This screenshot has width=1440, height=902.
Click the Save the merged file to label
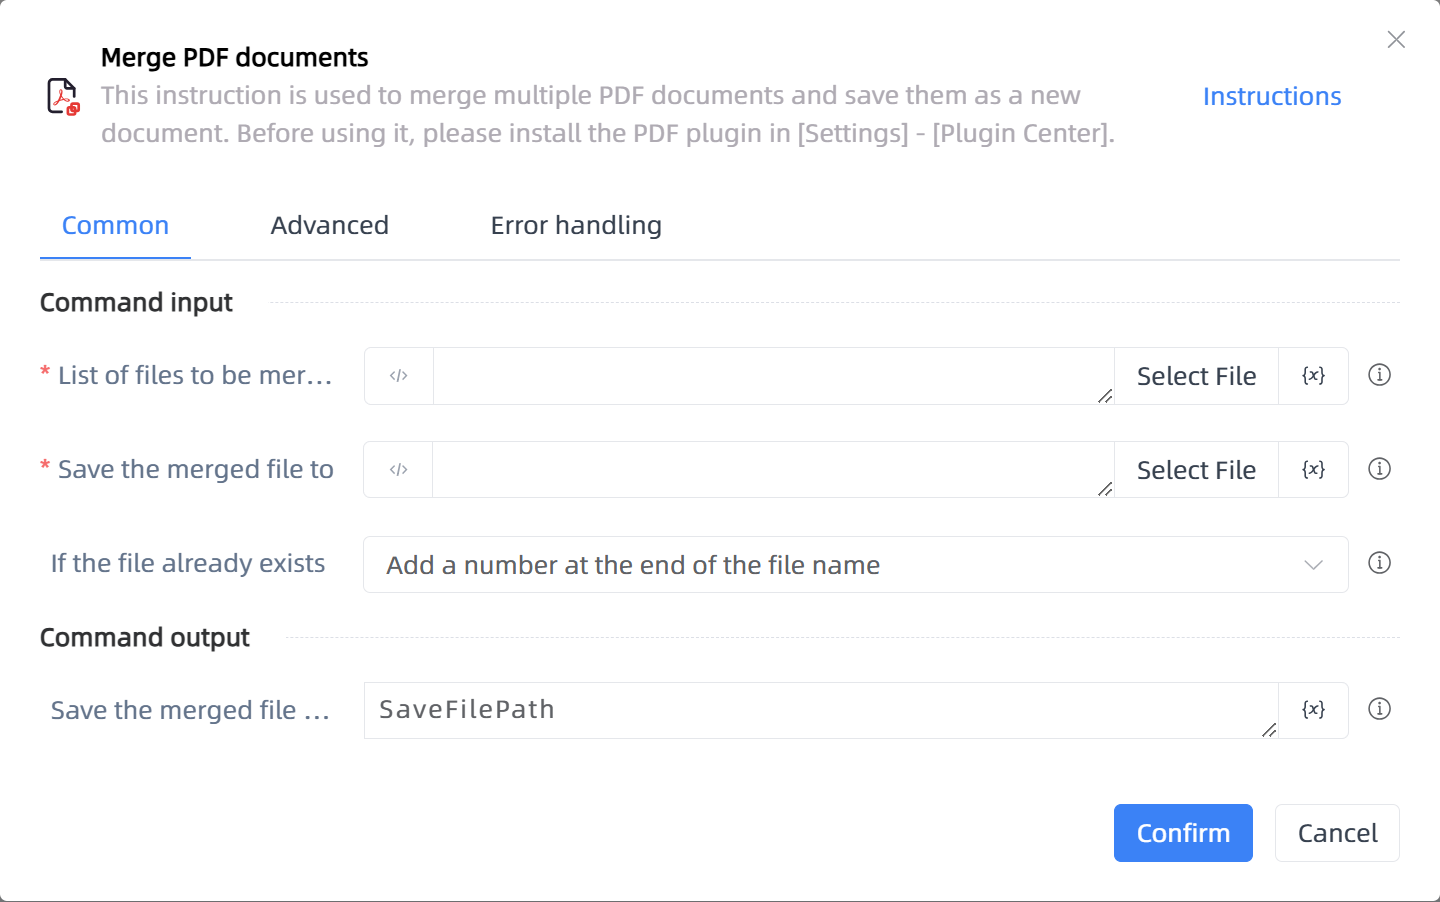196,470
